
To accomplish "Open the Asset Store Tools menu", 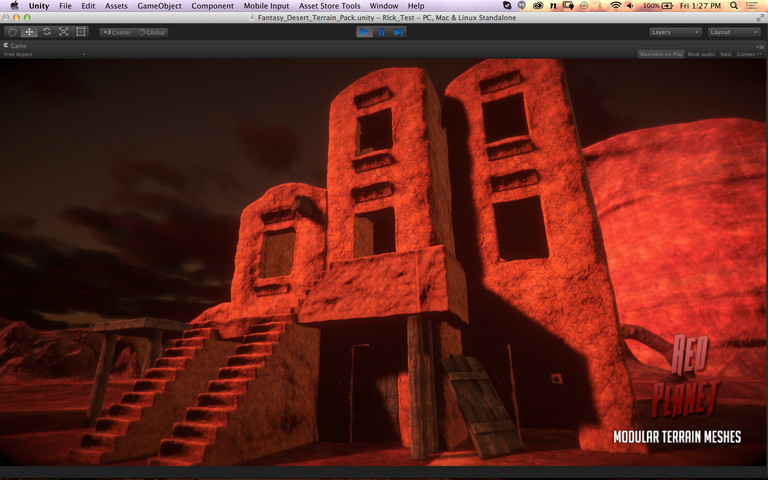I will tap(330, 6).
